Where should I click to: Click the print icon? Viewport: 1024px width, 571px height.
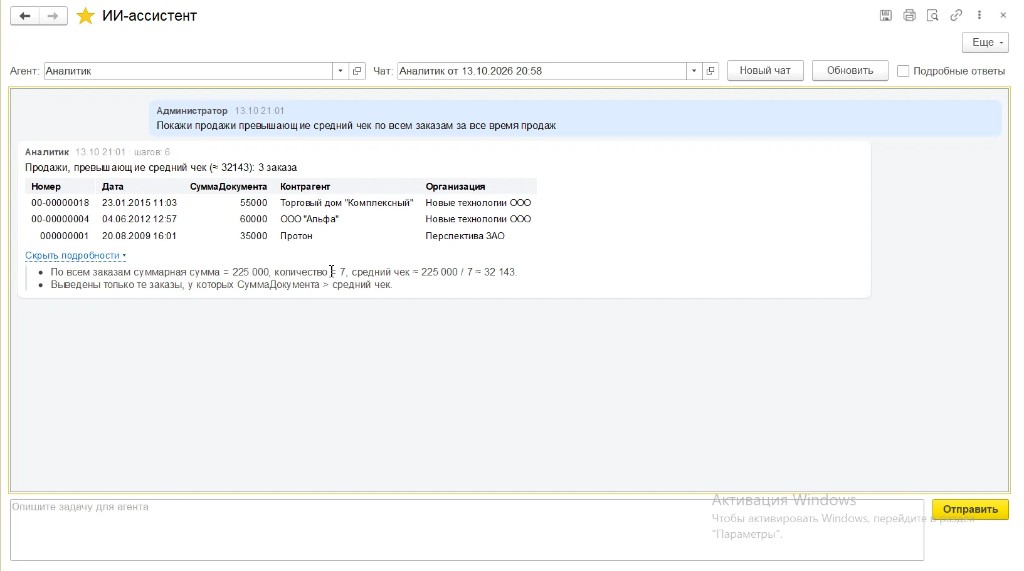[909, 15]
